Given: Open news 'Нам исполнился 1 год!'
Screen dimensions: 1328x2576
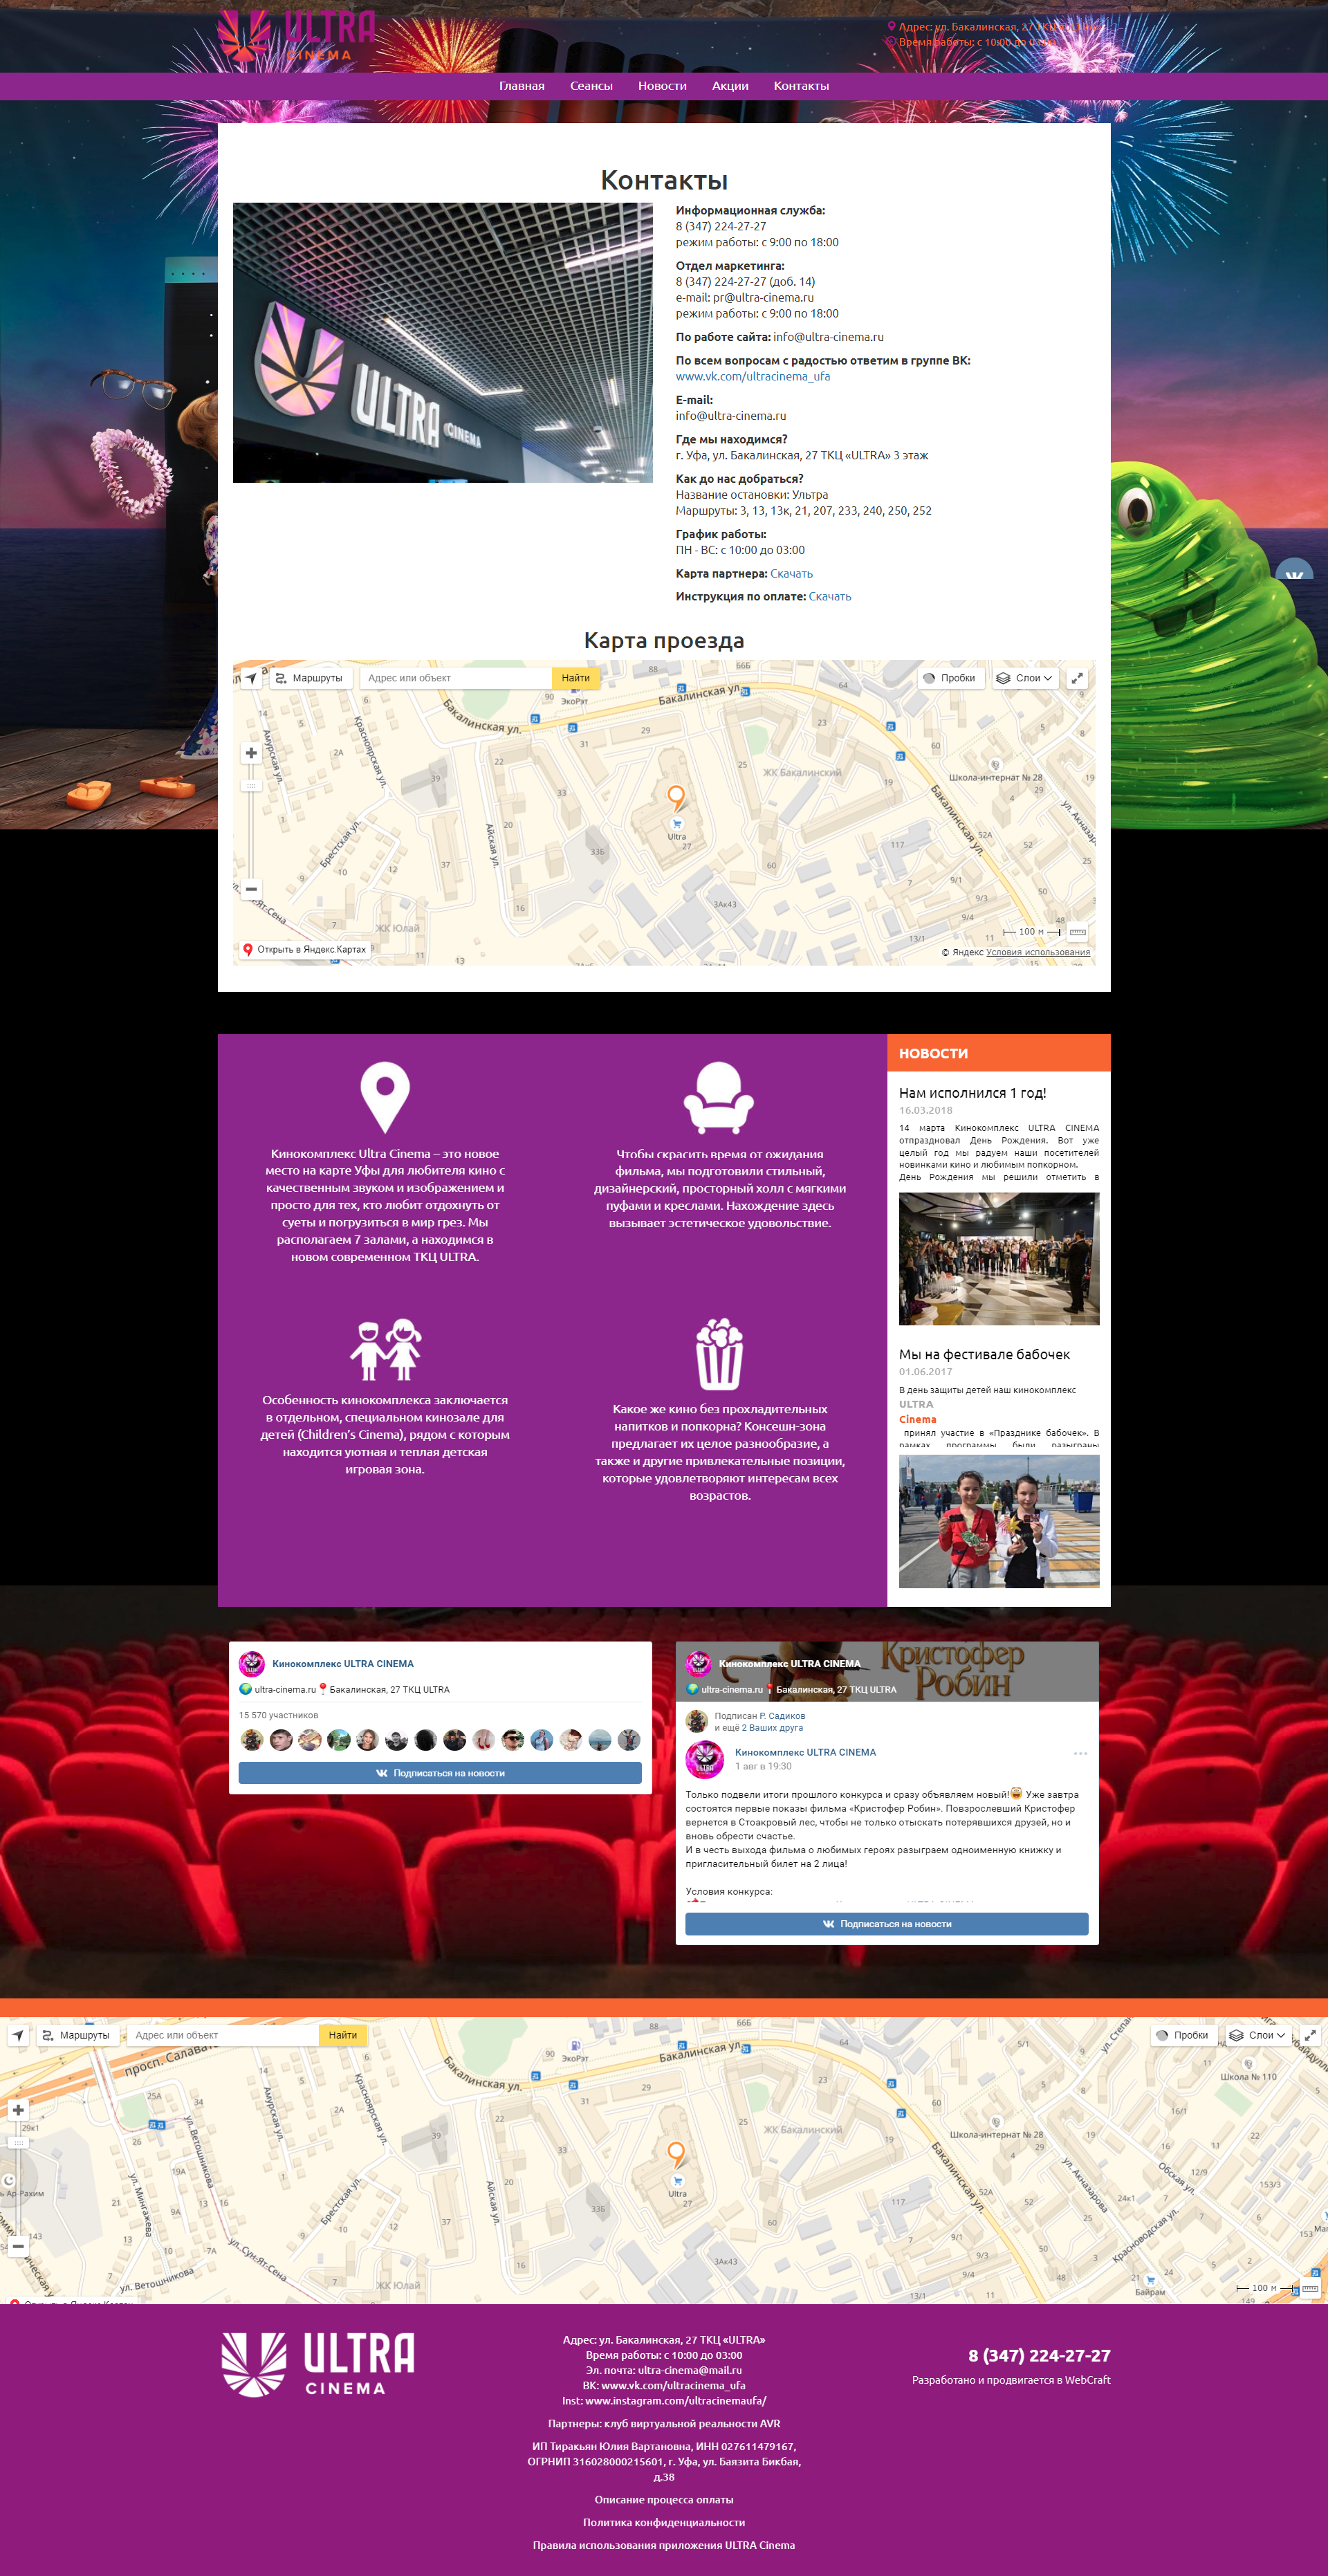Looking at the screenshot, I should pyautogui.click(x=972, y=1093).
